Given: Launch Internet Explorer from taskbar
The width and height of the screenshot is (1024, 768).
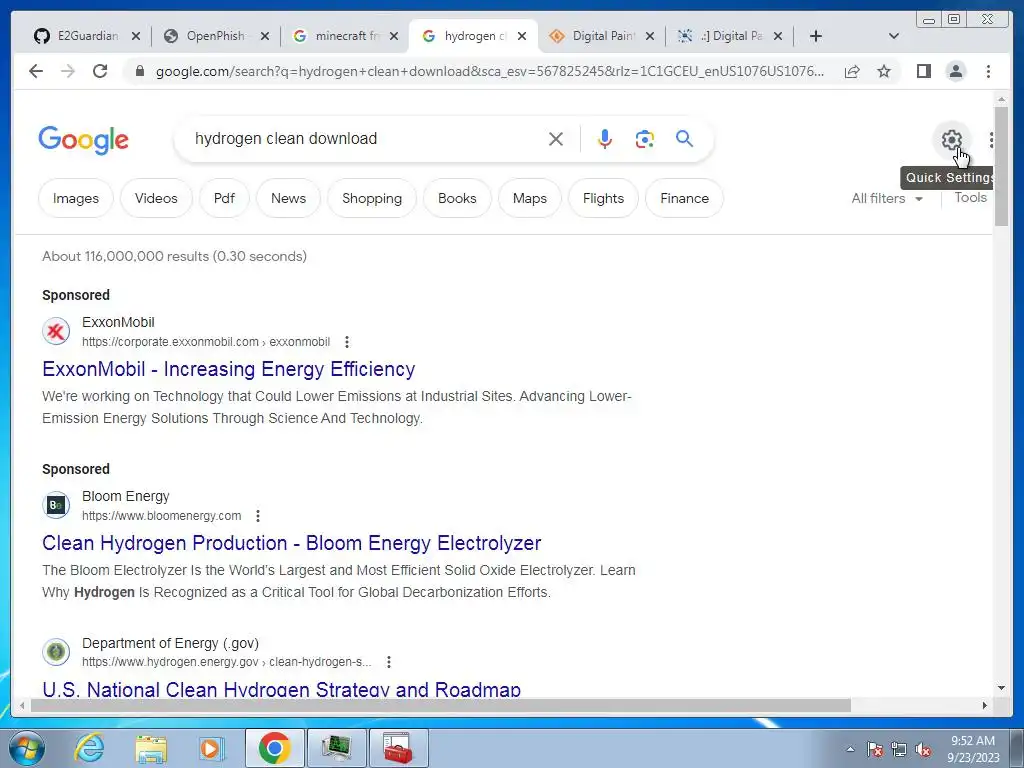Looking at the screenshot, I should click(89, 748).
